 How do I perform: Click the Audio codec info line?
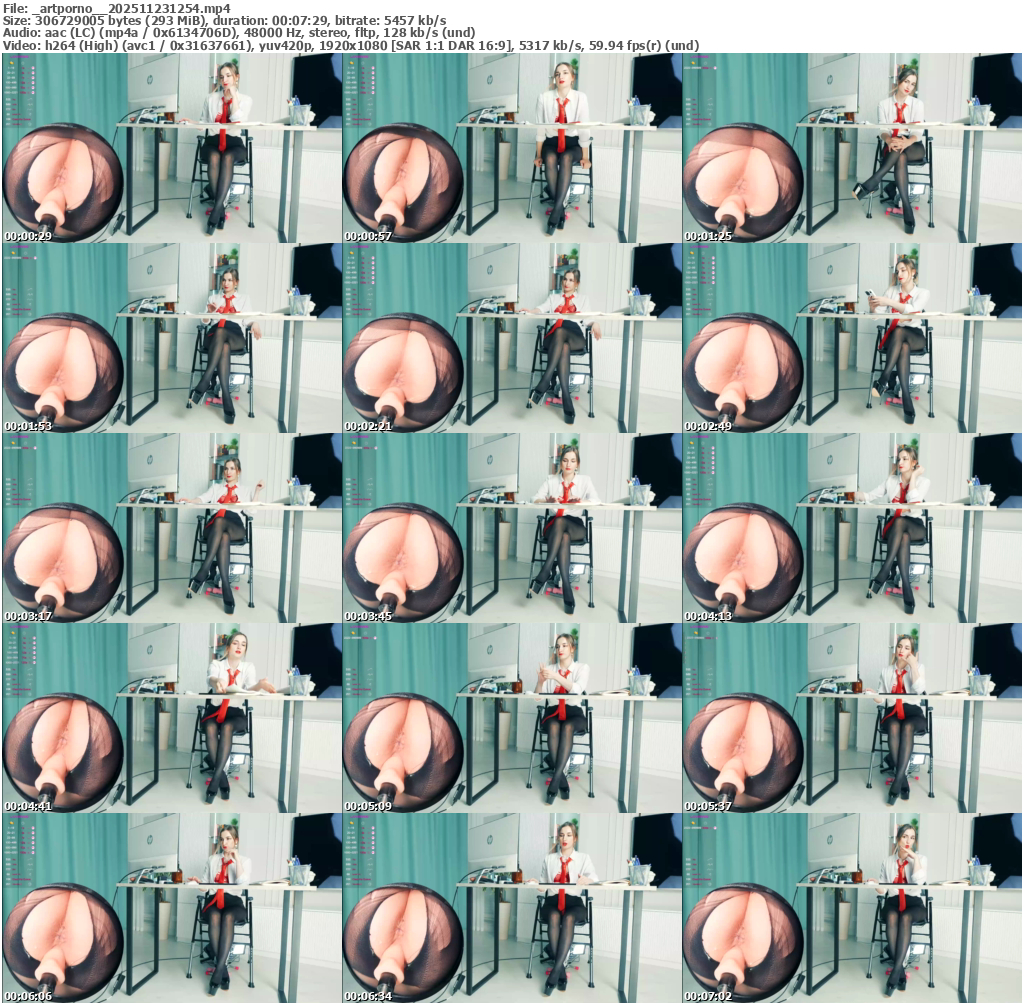(232, 33)
